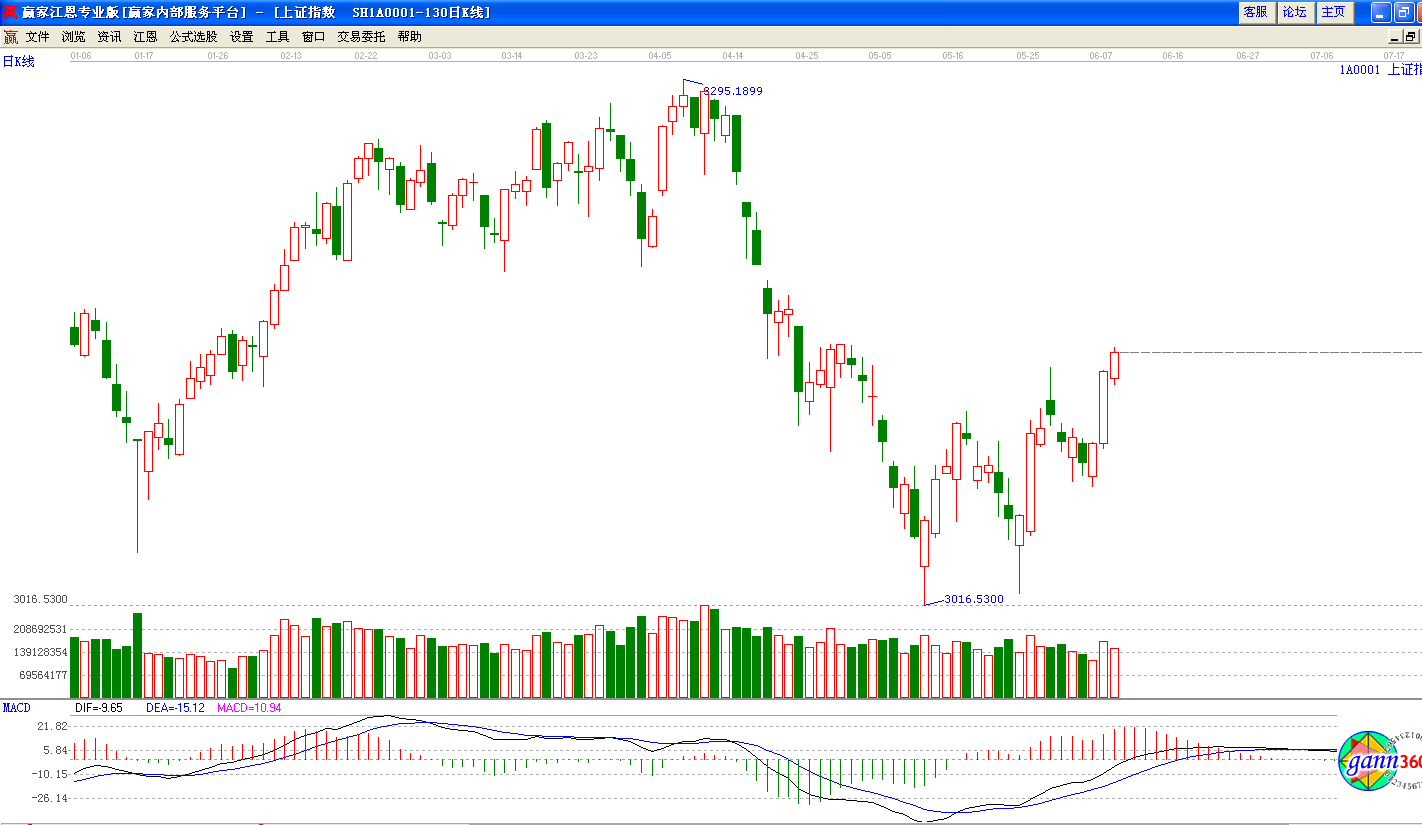Click the 主页 button in title bar

tap(1334, 12)
